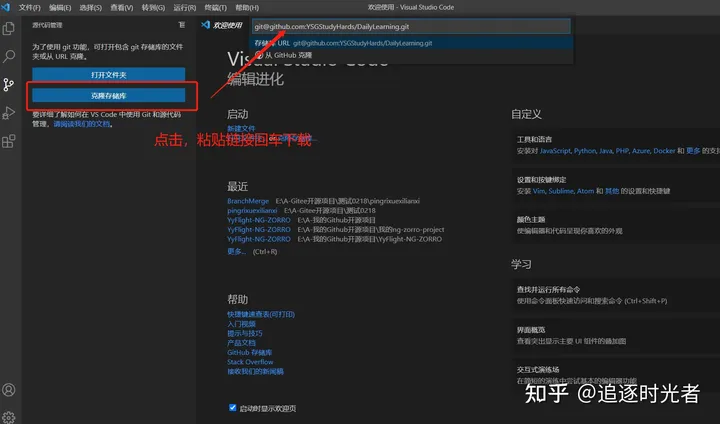Open the 转到(G) menu
The image size is (720, 424).
point(153,7)
